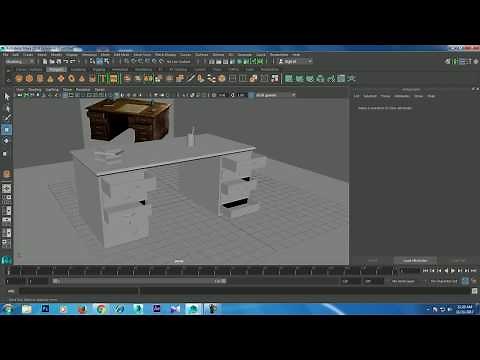The image size is (480, 360).
Task: Click the Open Scene icon
Action: 52,61
